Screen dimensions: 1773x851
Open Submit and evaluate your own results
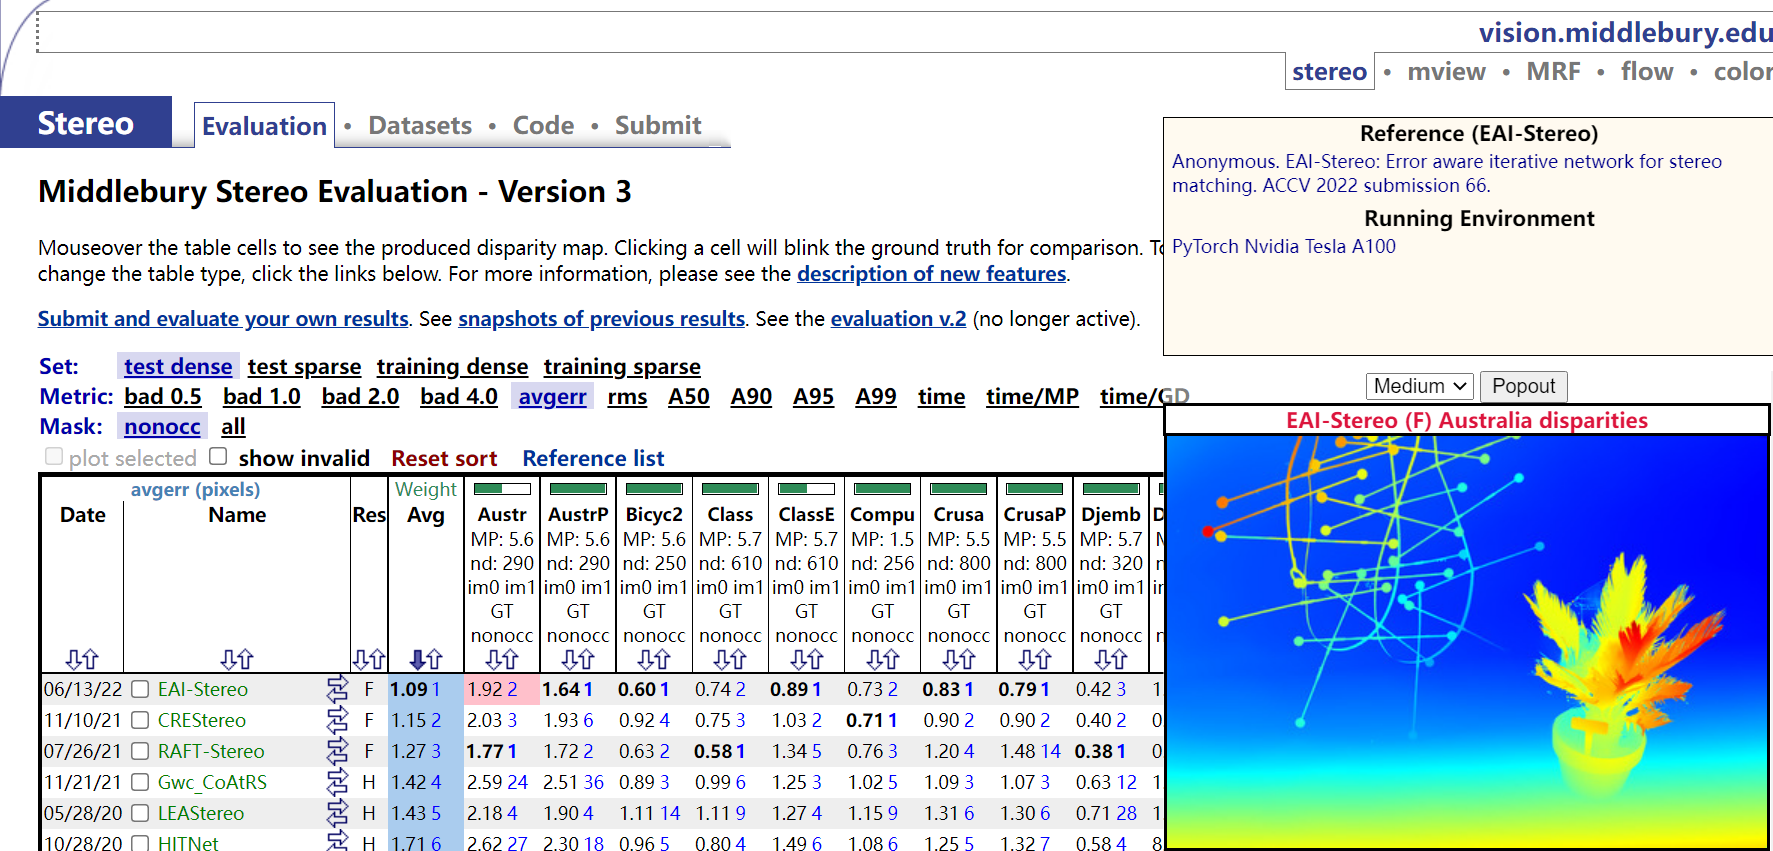click(x=223, y=319)
